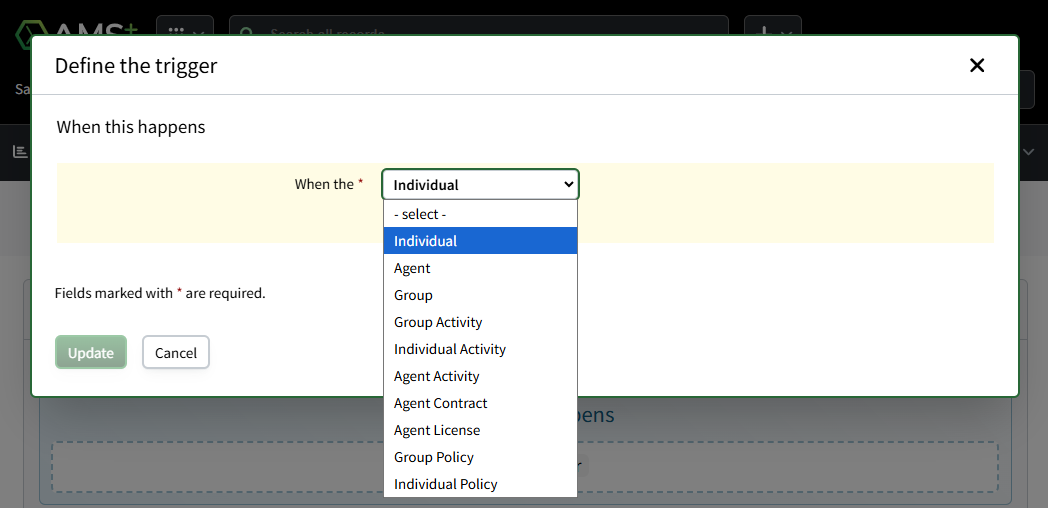This screenshot has width=1048, height=508.
Task: Close the Define the trigger dialog
Action: pyautogui.click(x=976, y=65)
